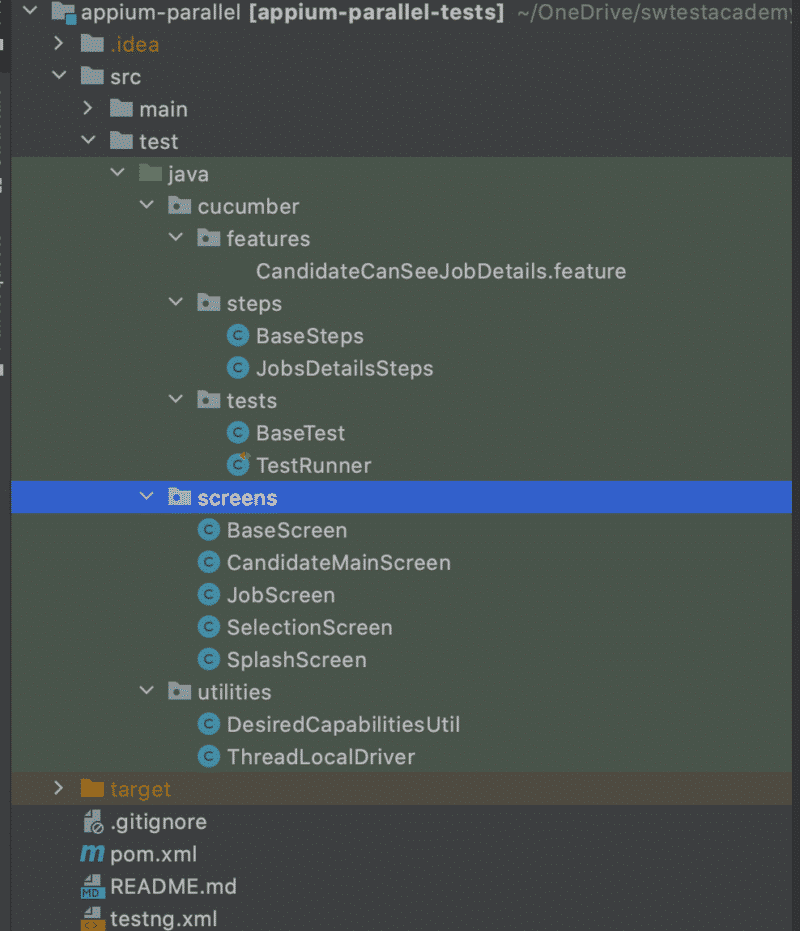Image resolution: width=800 pixels, height=931 pixels.
Task: Collapse the screens package
Action: click(147, 496)
